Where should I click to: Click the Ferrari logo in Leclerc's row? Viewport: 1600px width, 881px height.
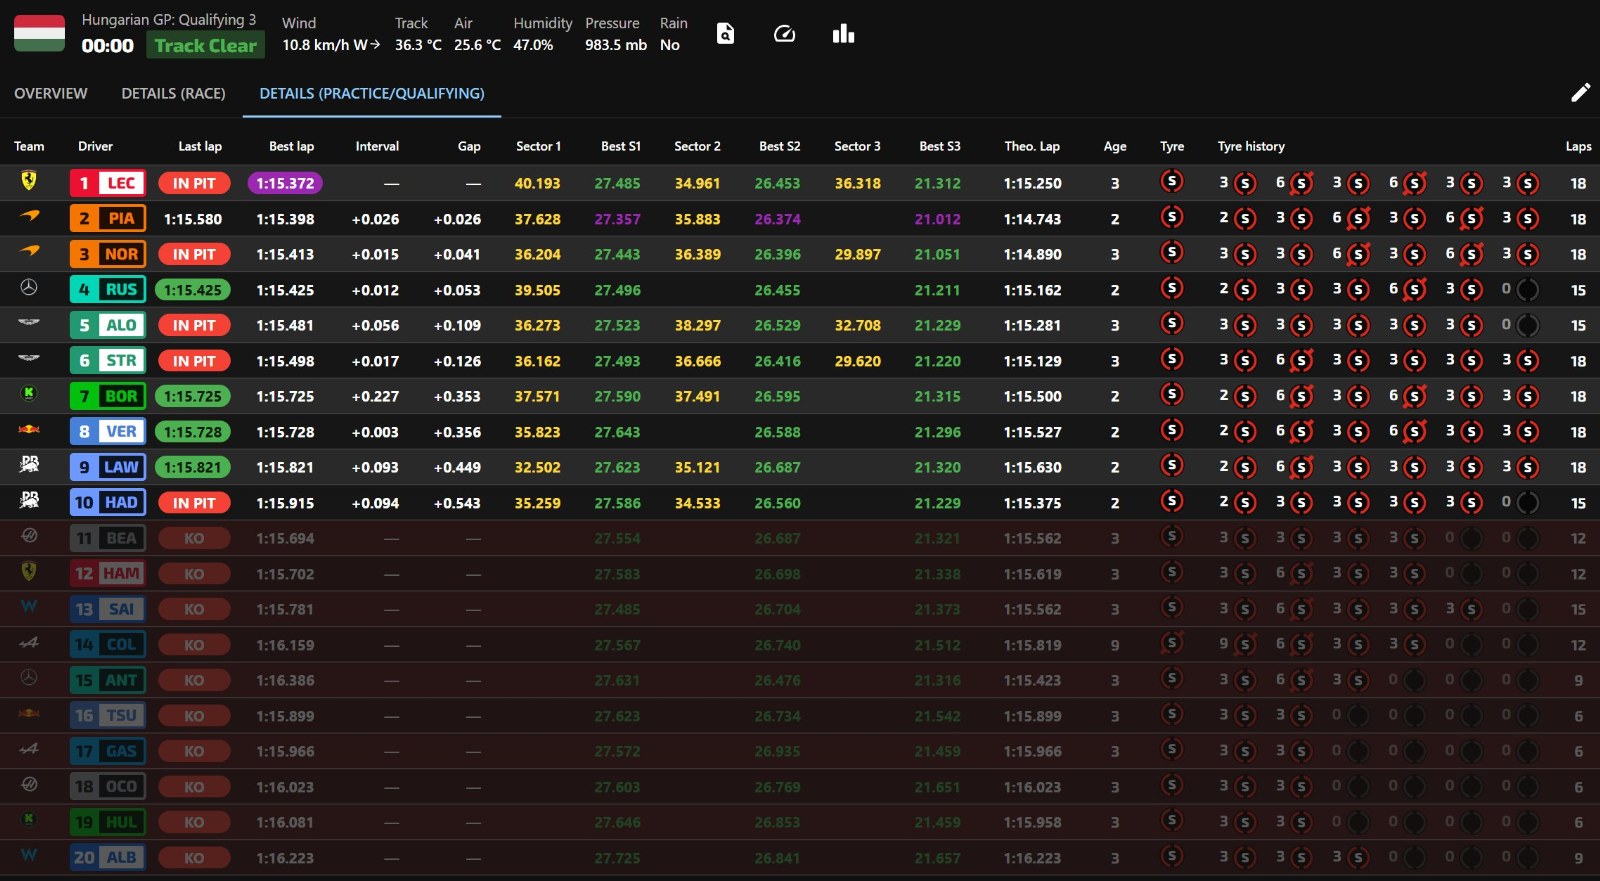click(x=29, y=182)
